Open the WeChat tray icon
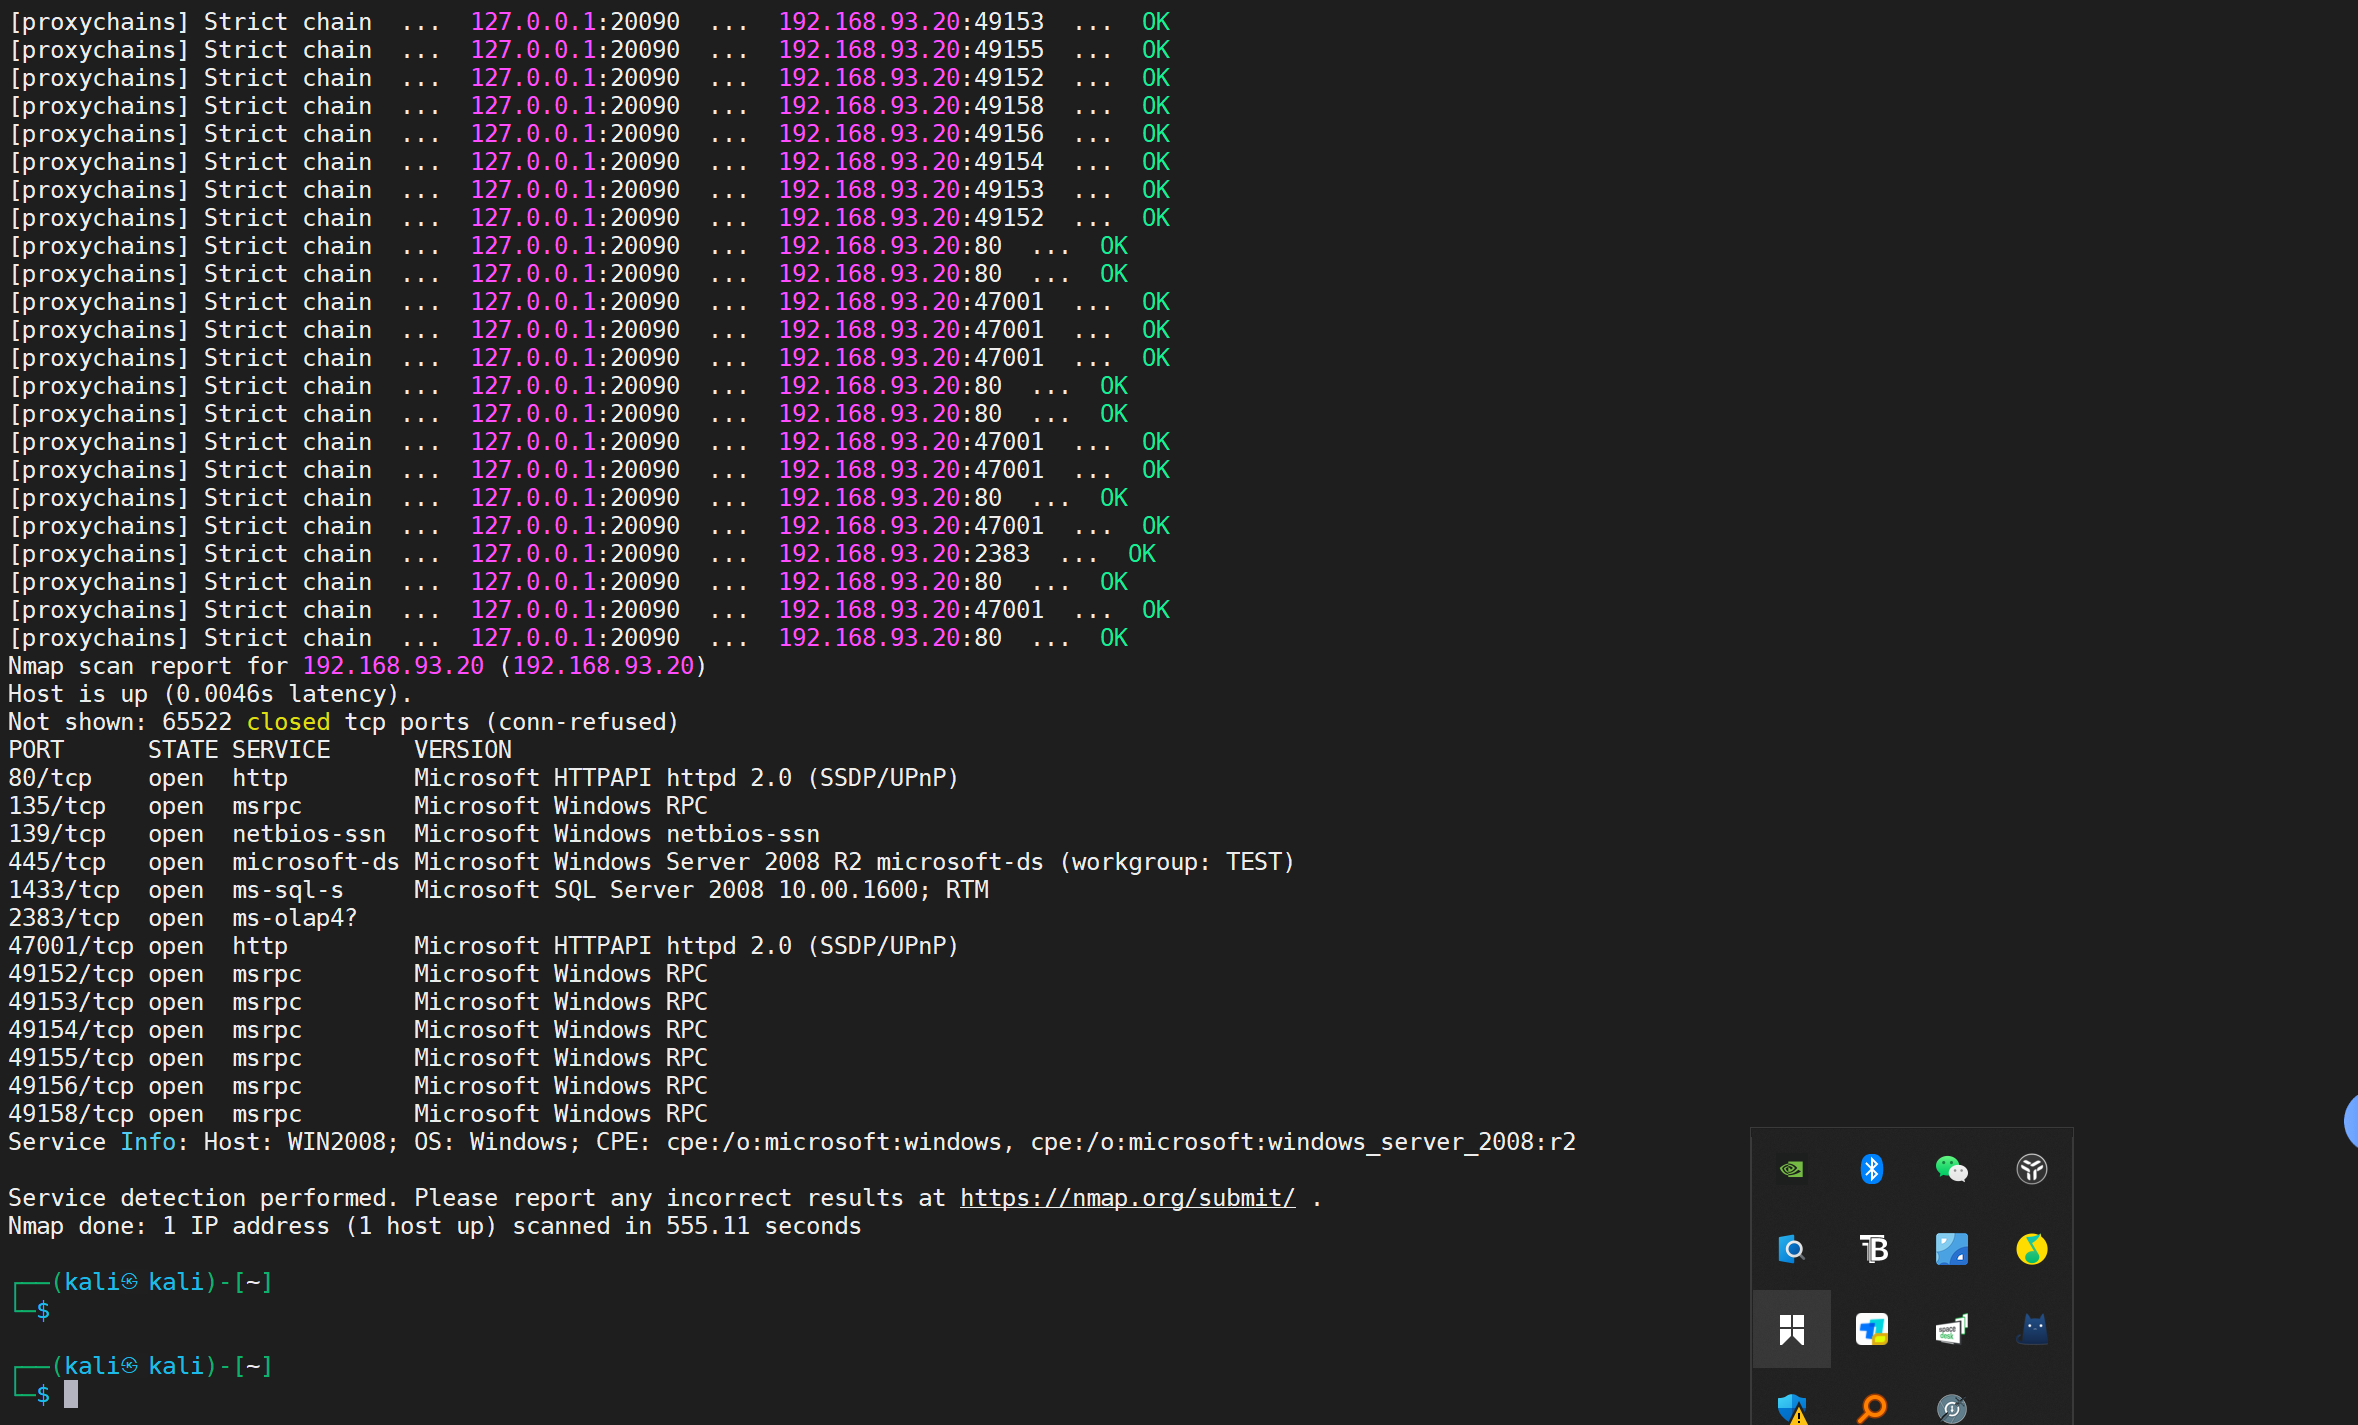 1951,1169
